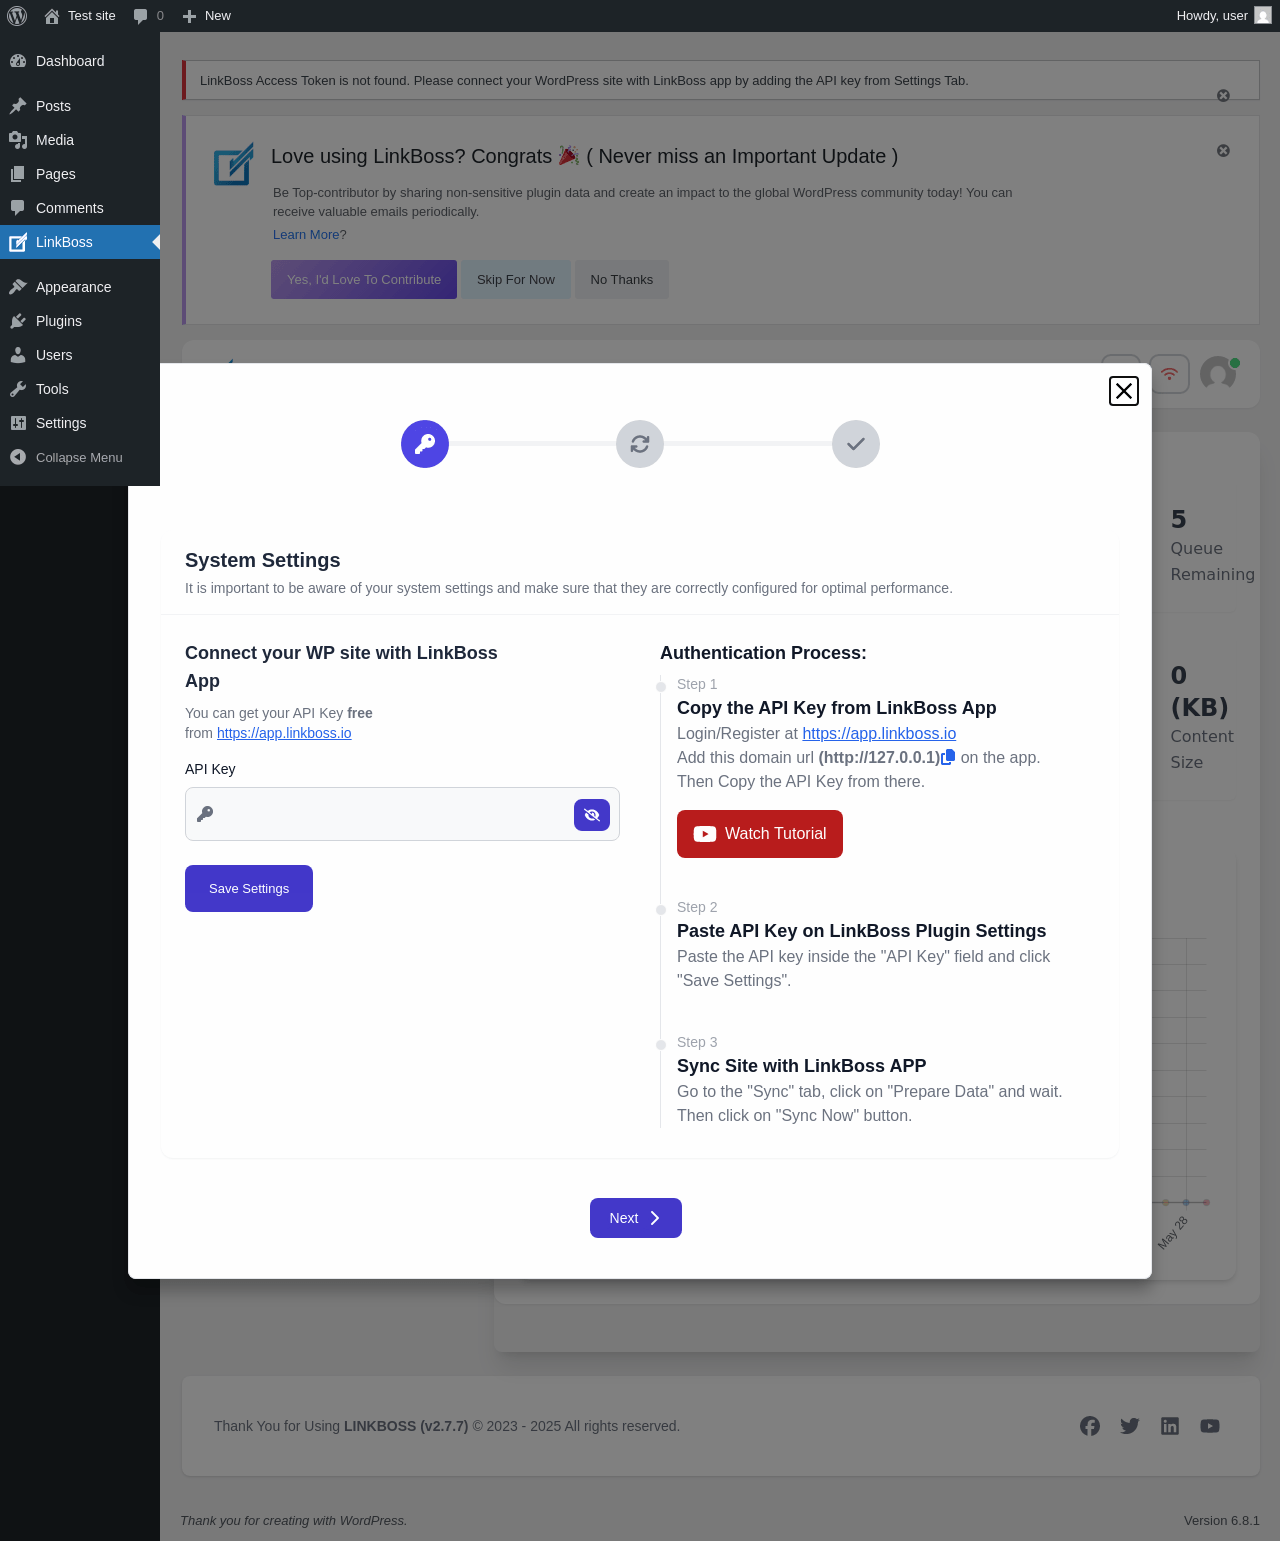This screenshot has width=1280, height=1541.
Task: Open Pages menu item
Action: [80, 174]
